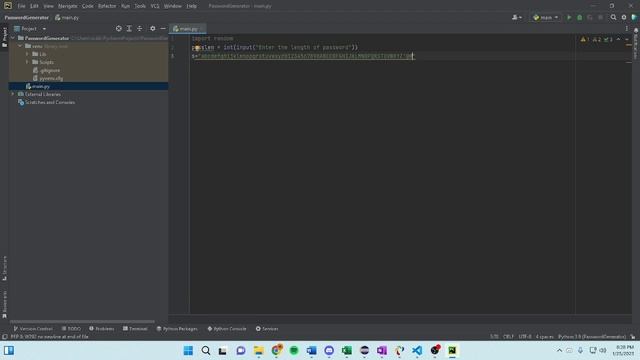The width and height of the screenshot is (640, 360).
Task: Open Visual Studio Code from taskbar
Action: coord(417,351)
